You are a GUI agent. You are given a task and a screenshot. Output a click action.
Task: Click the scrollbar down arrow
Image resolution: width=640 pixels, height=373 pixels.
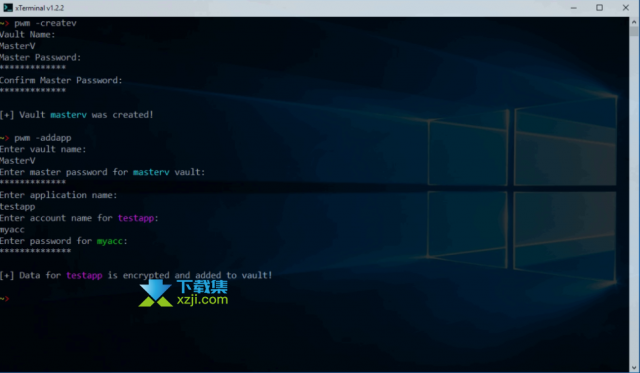click(634, 368)
